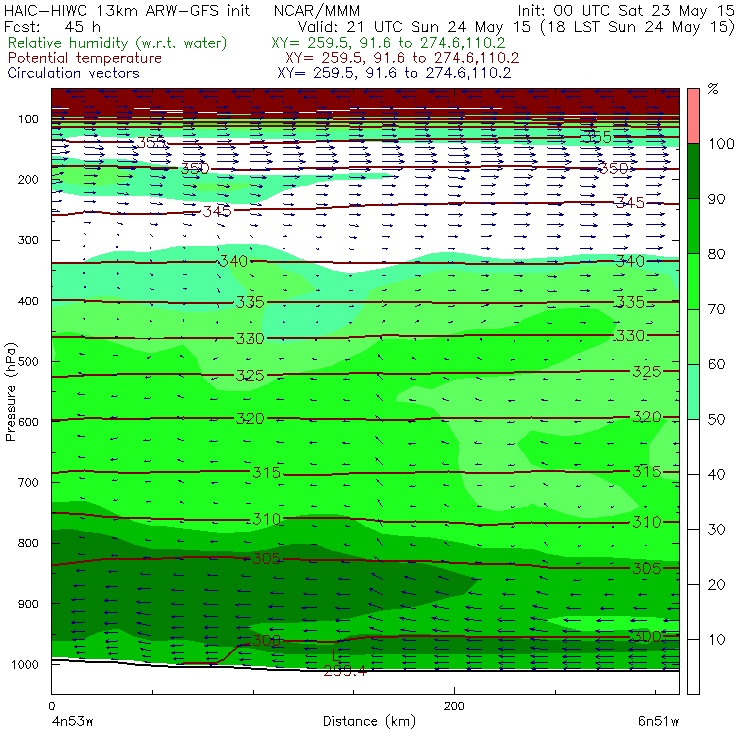Click the colorbar '90' label
The image size is (740, 740).
pos(716,199)
